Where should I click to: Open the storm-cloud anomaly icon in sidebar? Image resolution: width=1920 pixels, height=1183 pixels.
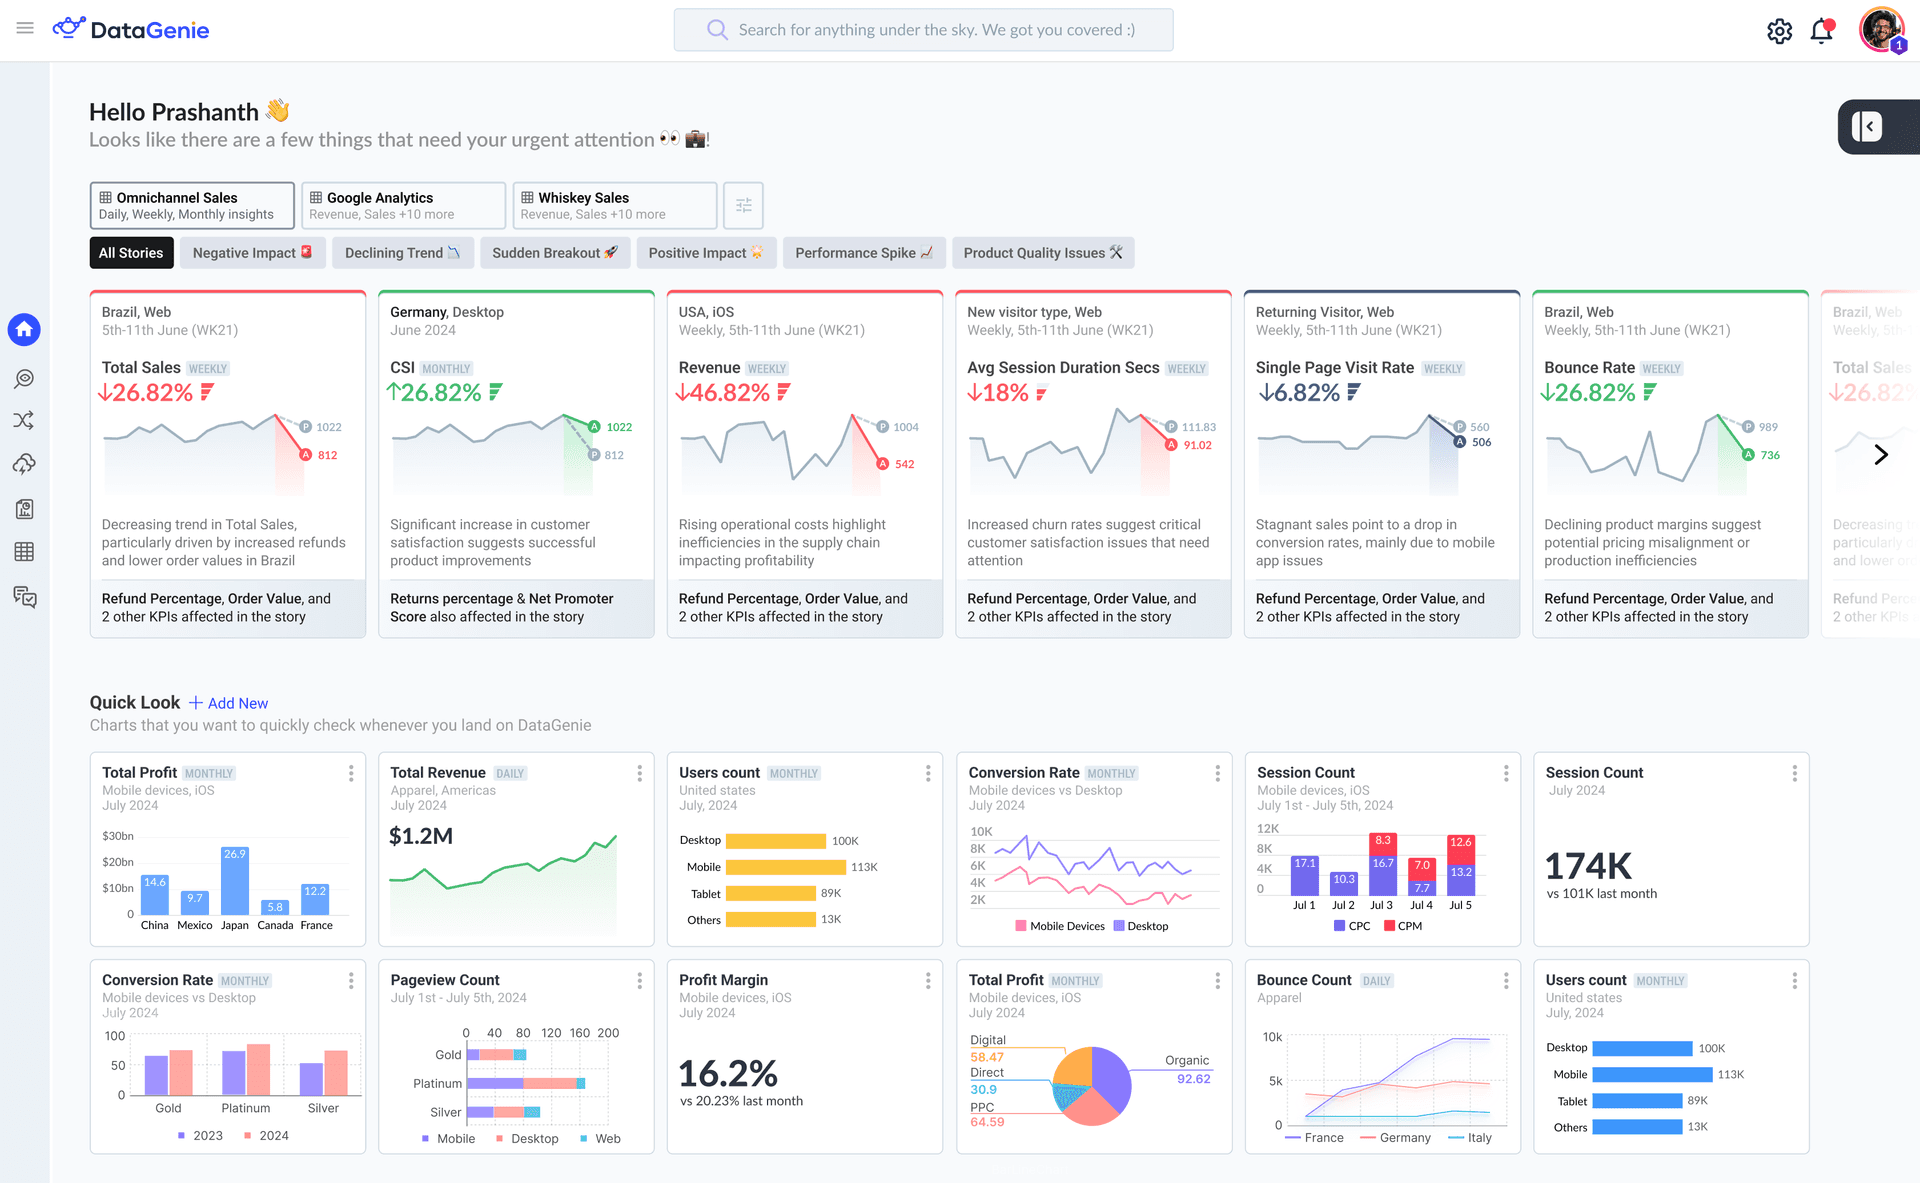coord(24,464)
